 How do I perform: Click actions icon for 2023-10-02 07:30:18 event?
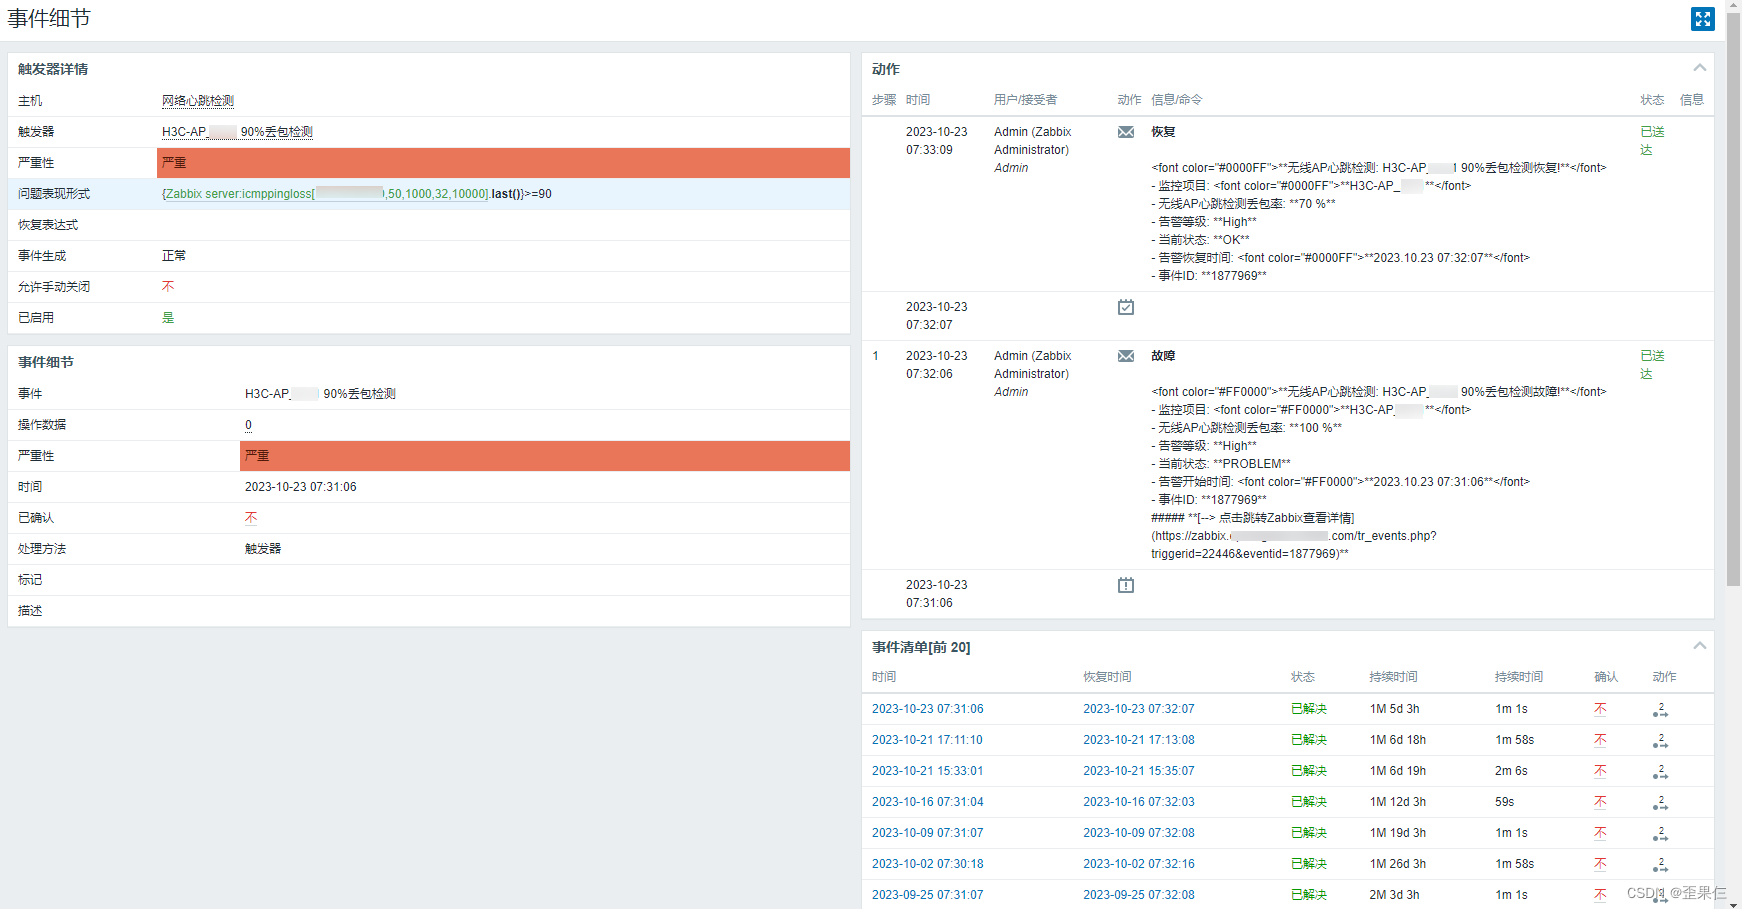tap(1660, 865)
